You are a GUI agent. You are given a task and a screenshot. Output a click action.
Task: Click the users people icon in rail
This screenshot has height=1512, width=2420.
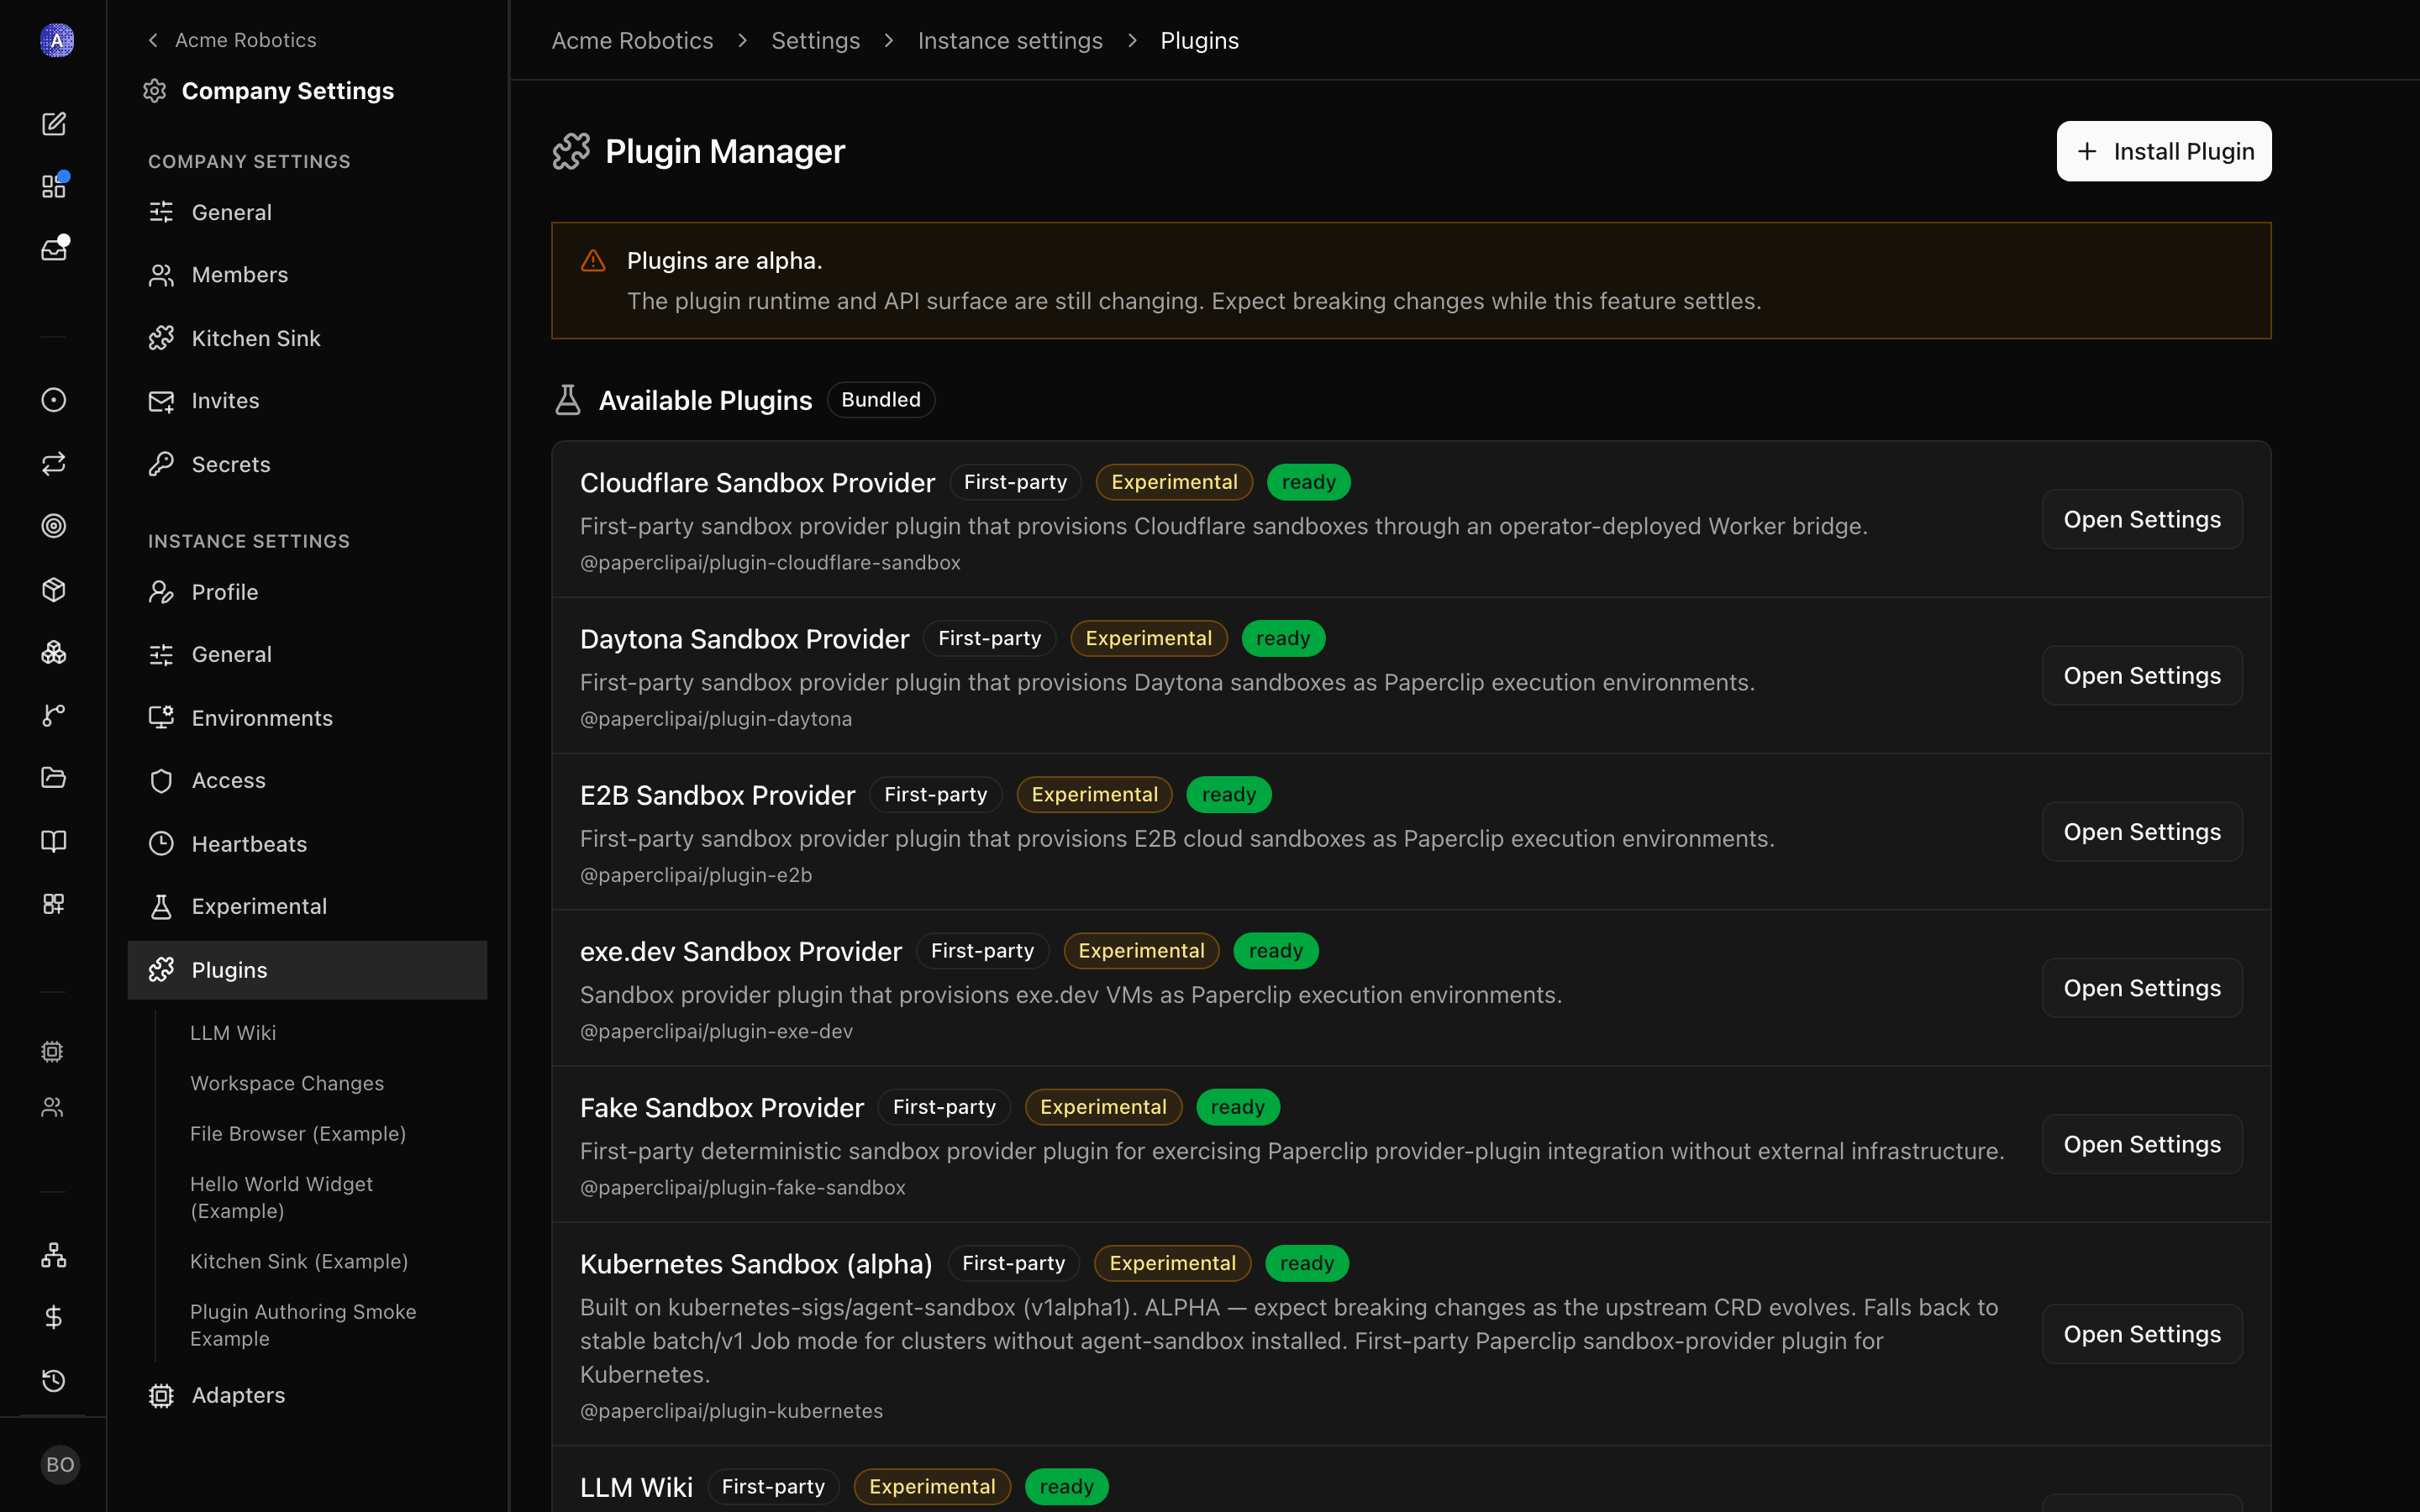click(52, 1107)
